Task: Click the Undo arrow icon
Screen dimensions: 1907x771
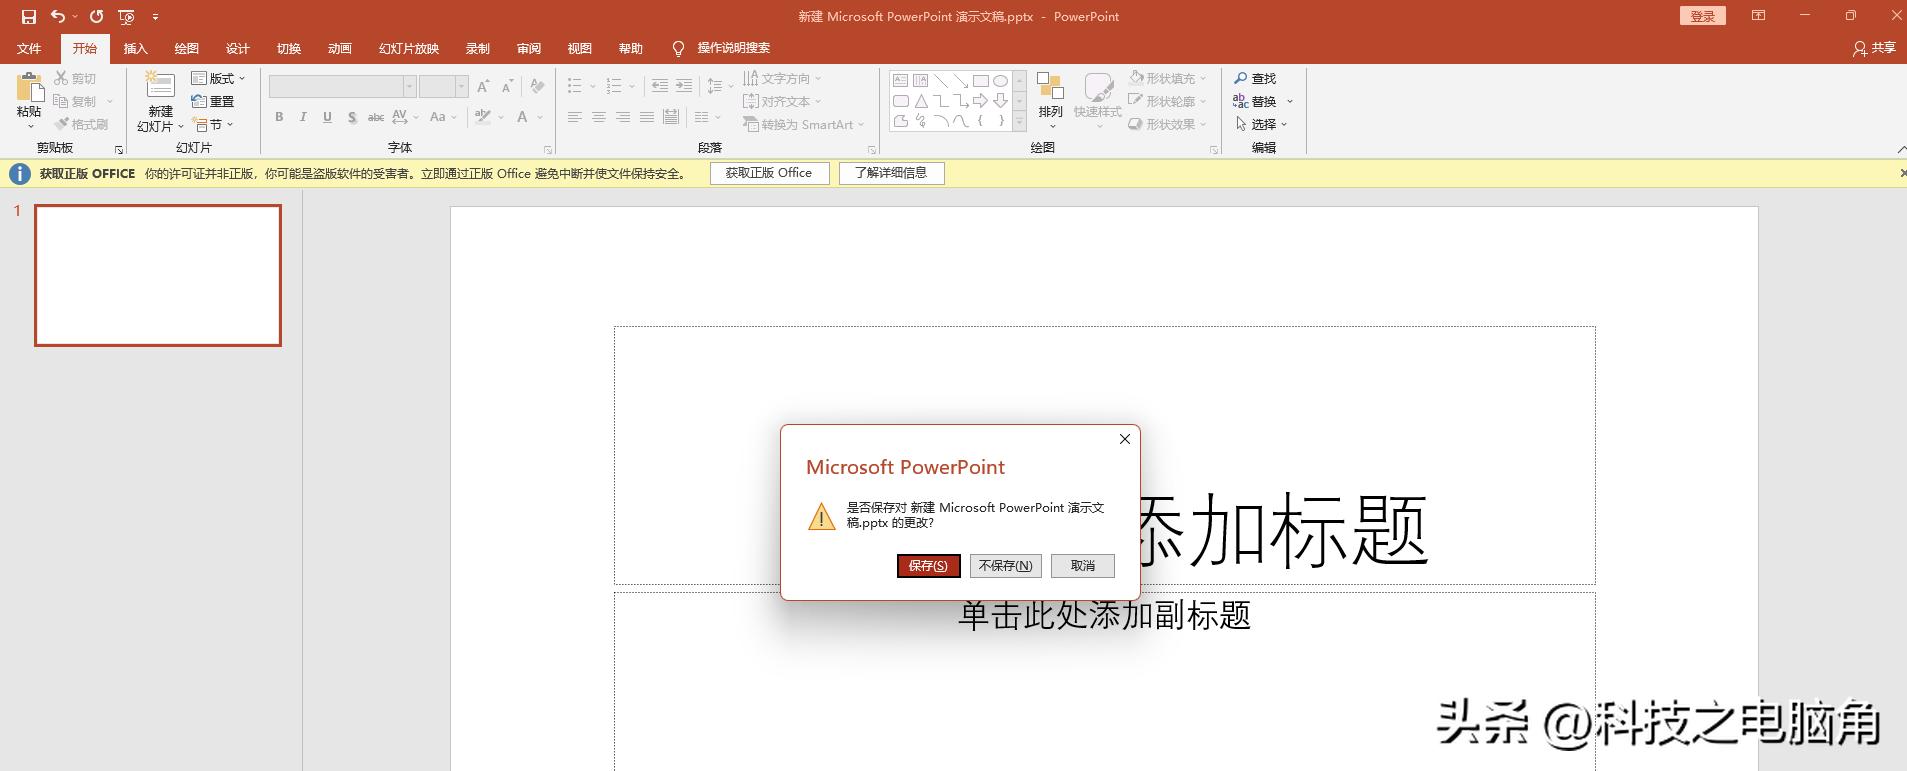Action: tap(58, 17)
